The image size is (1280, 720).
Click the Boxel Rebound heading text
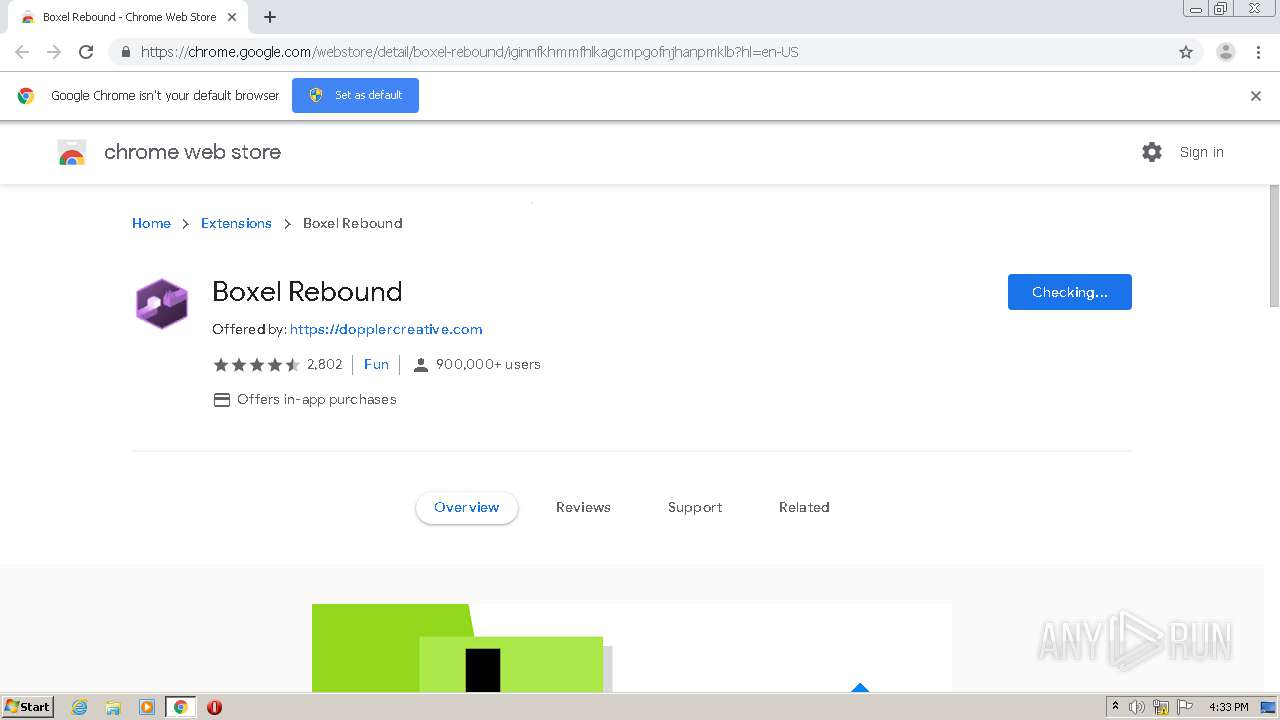point(307,291)
